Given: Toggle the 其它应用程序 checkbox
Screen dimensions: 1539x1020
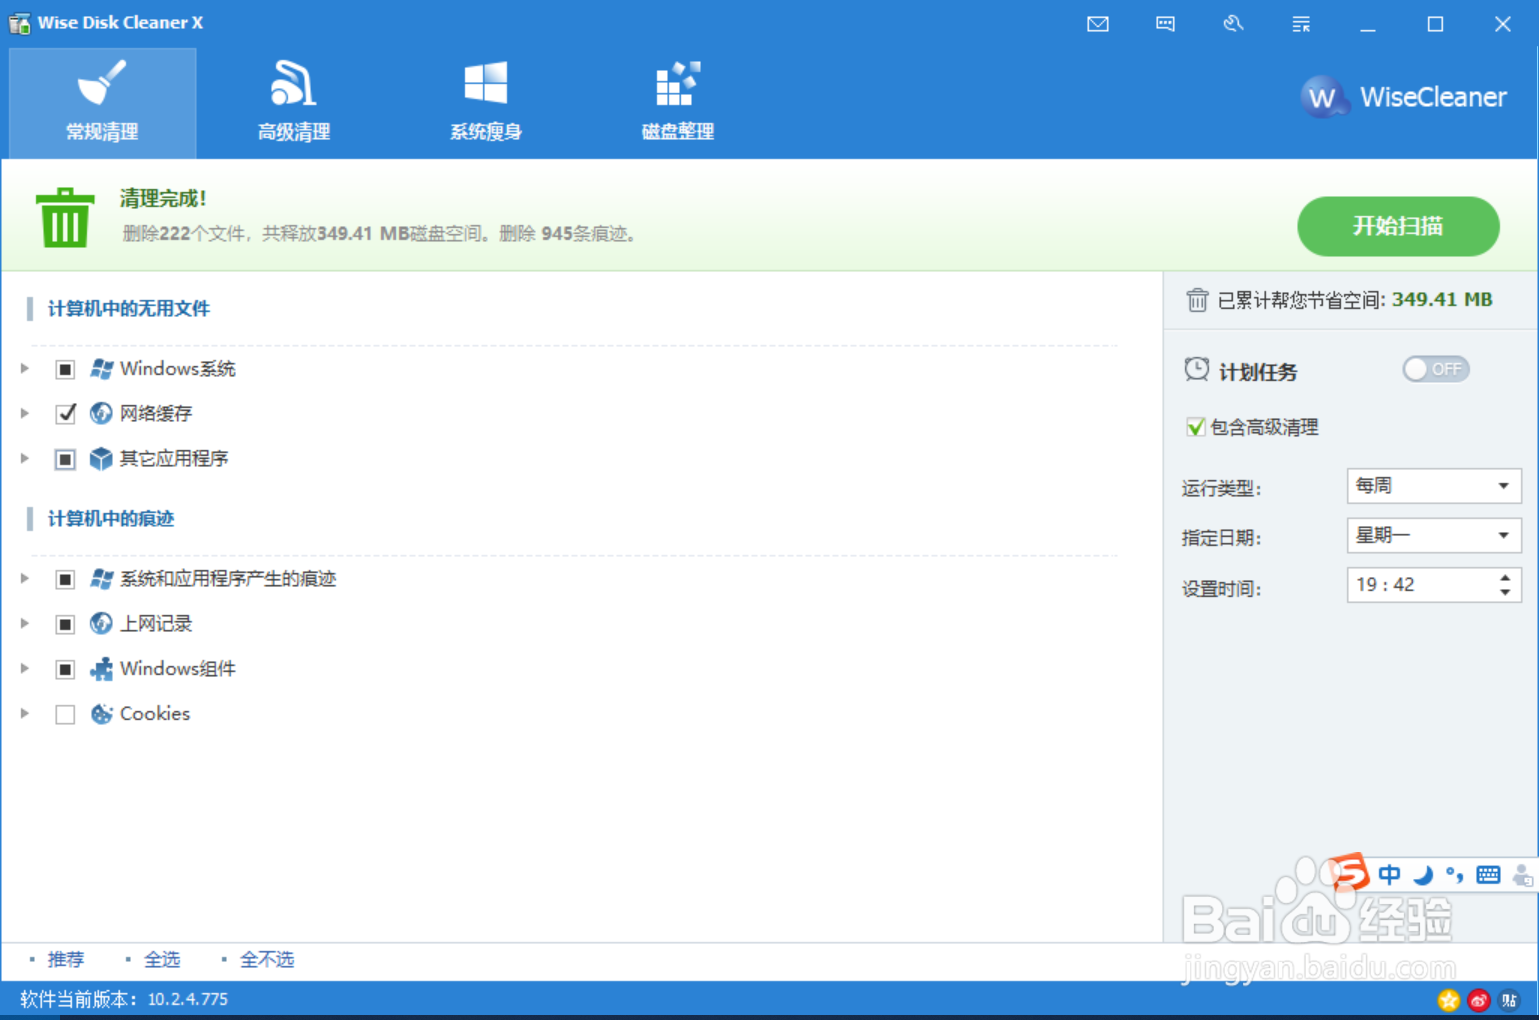Looking at the screenshot, I should [x=65, y=459].
